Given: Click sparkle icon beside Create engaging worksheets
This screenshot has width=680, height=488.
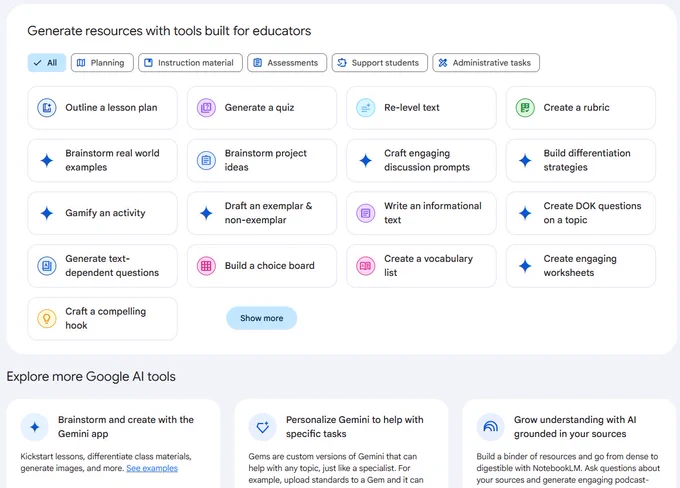Looking at the screenshot, I should tap(525, 265).
